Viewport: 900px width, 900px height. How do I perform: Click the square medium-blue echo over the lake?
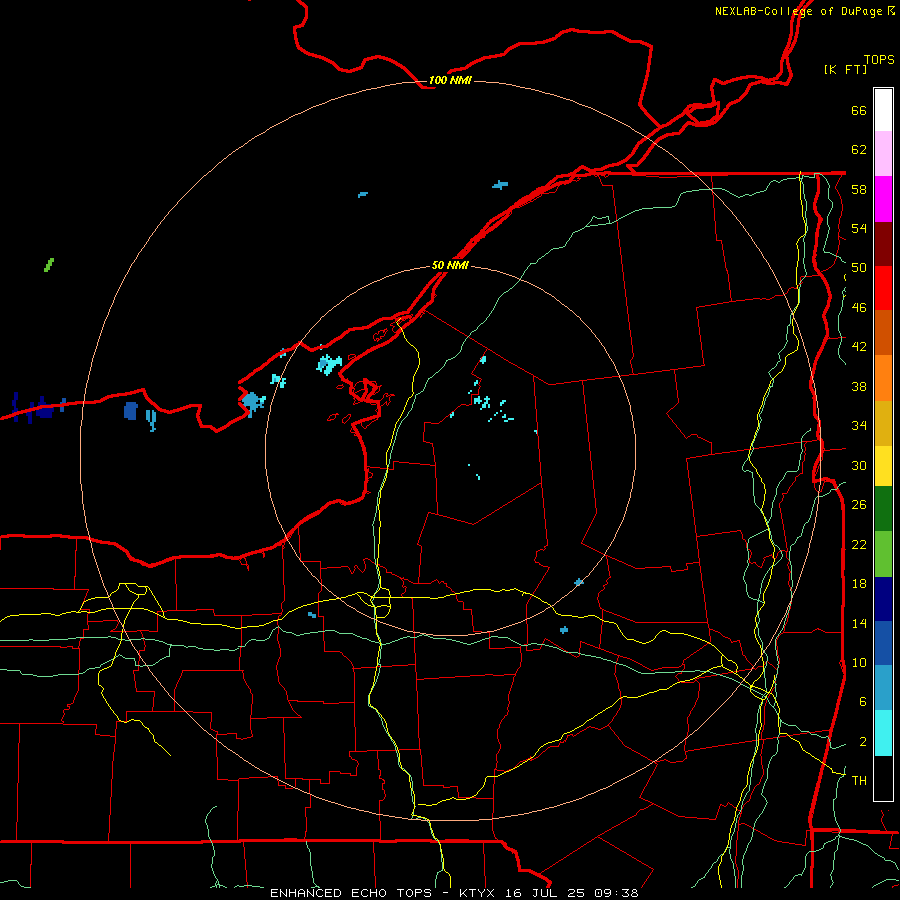click(131, 411)
